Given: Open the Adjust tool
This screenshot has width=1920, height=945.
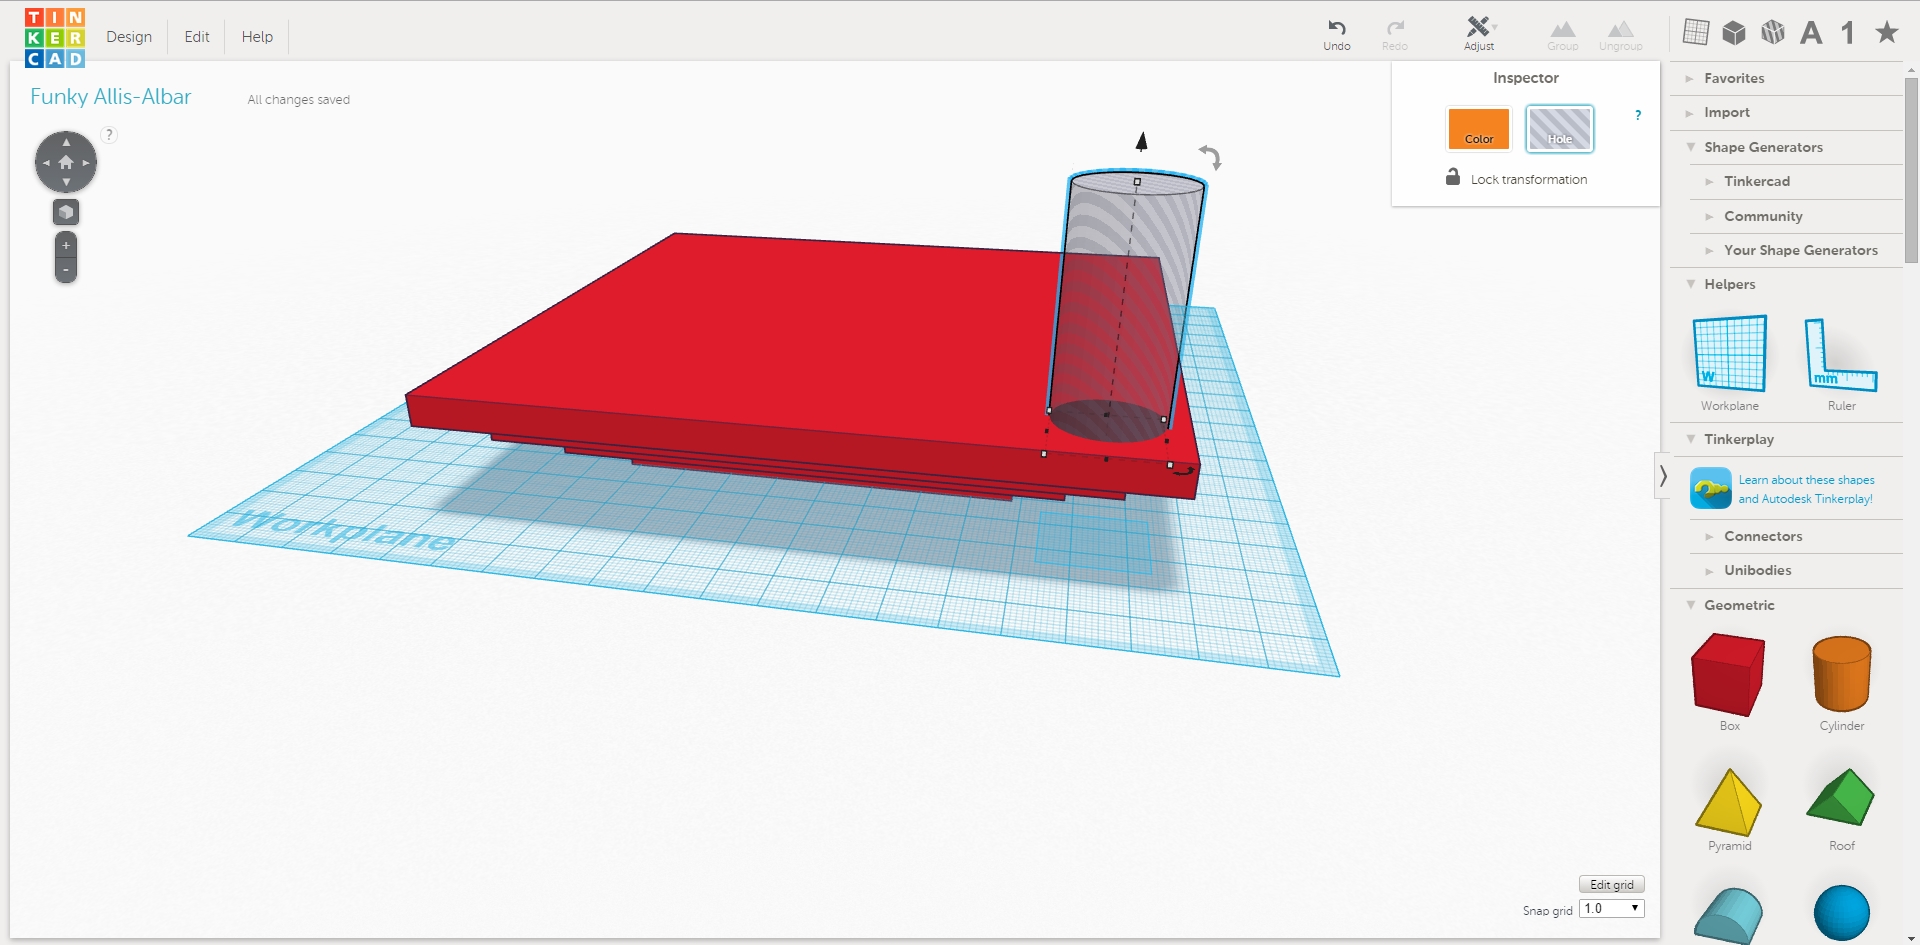Looking at the screenshot, I should (x=1479, y=34).
